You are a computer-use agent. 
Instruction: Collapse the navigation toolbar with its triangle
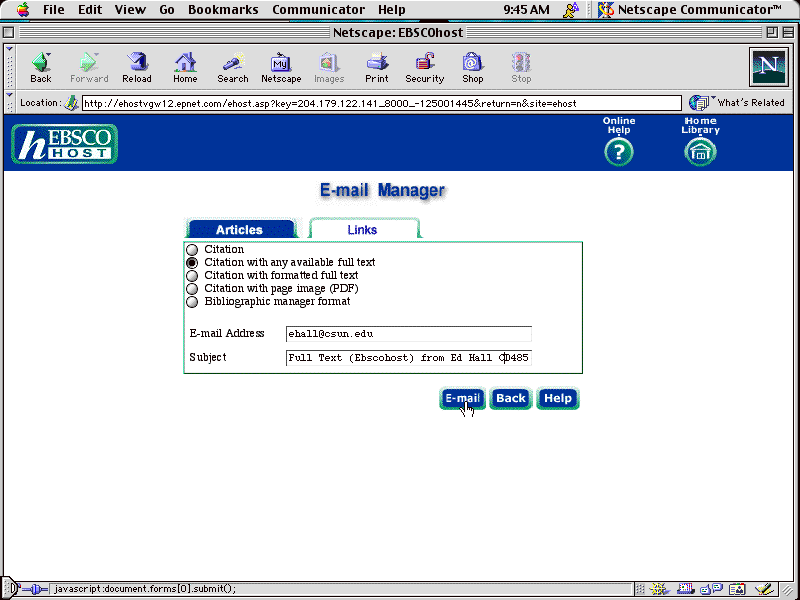(x=9, y=49)
